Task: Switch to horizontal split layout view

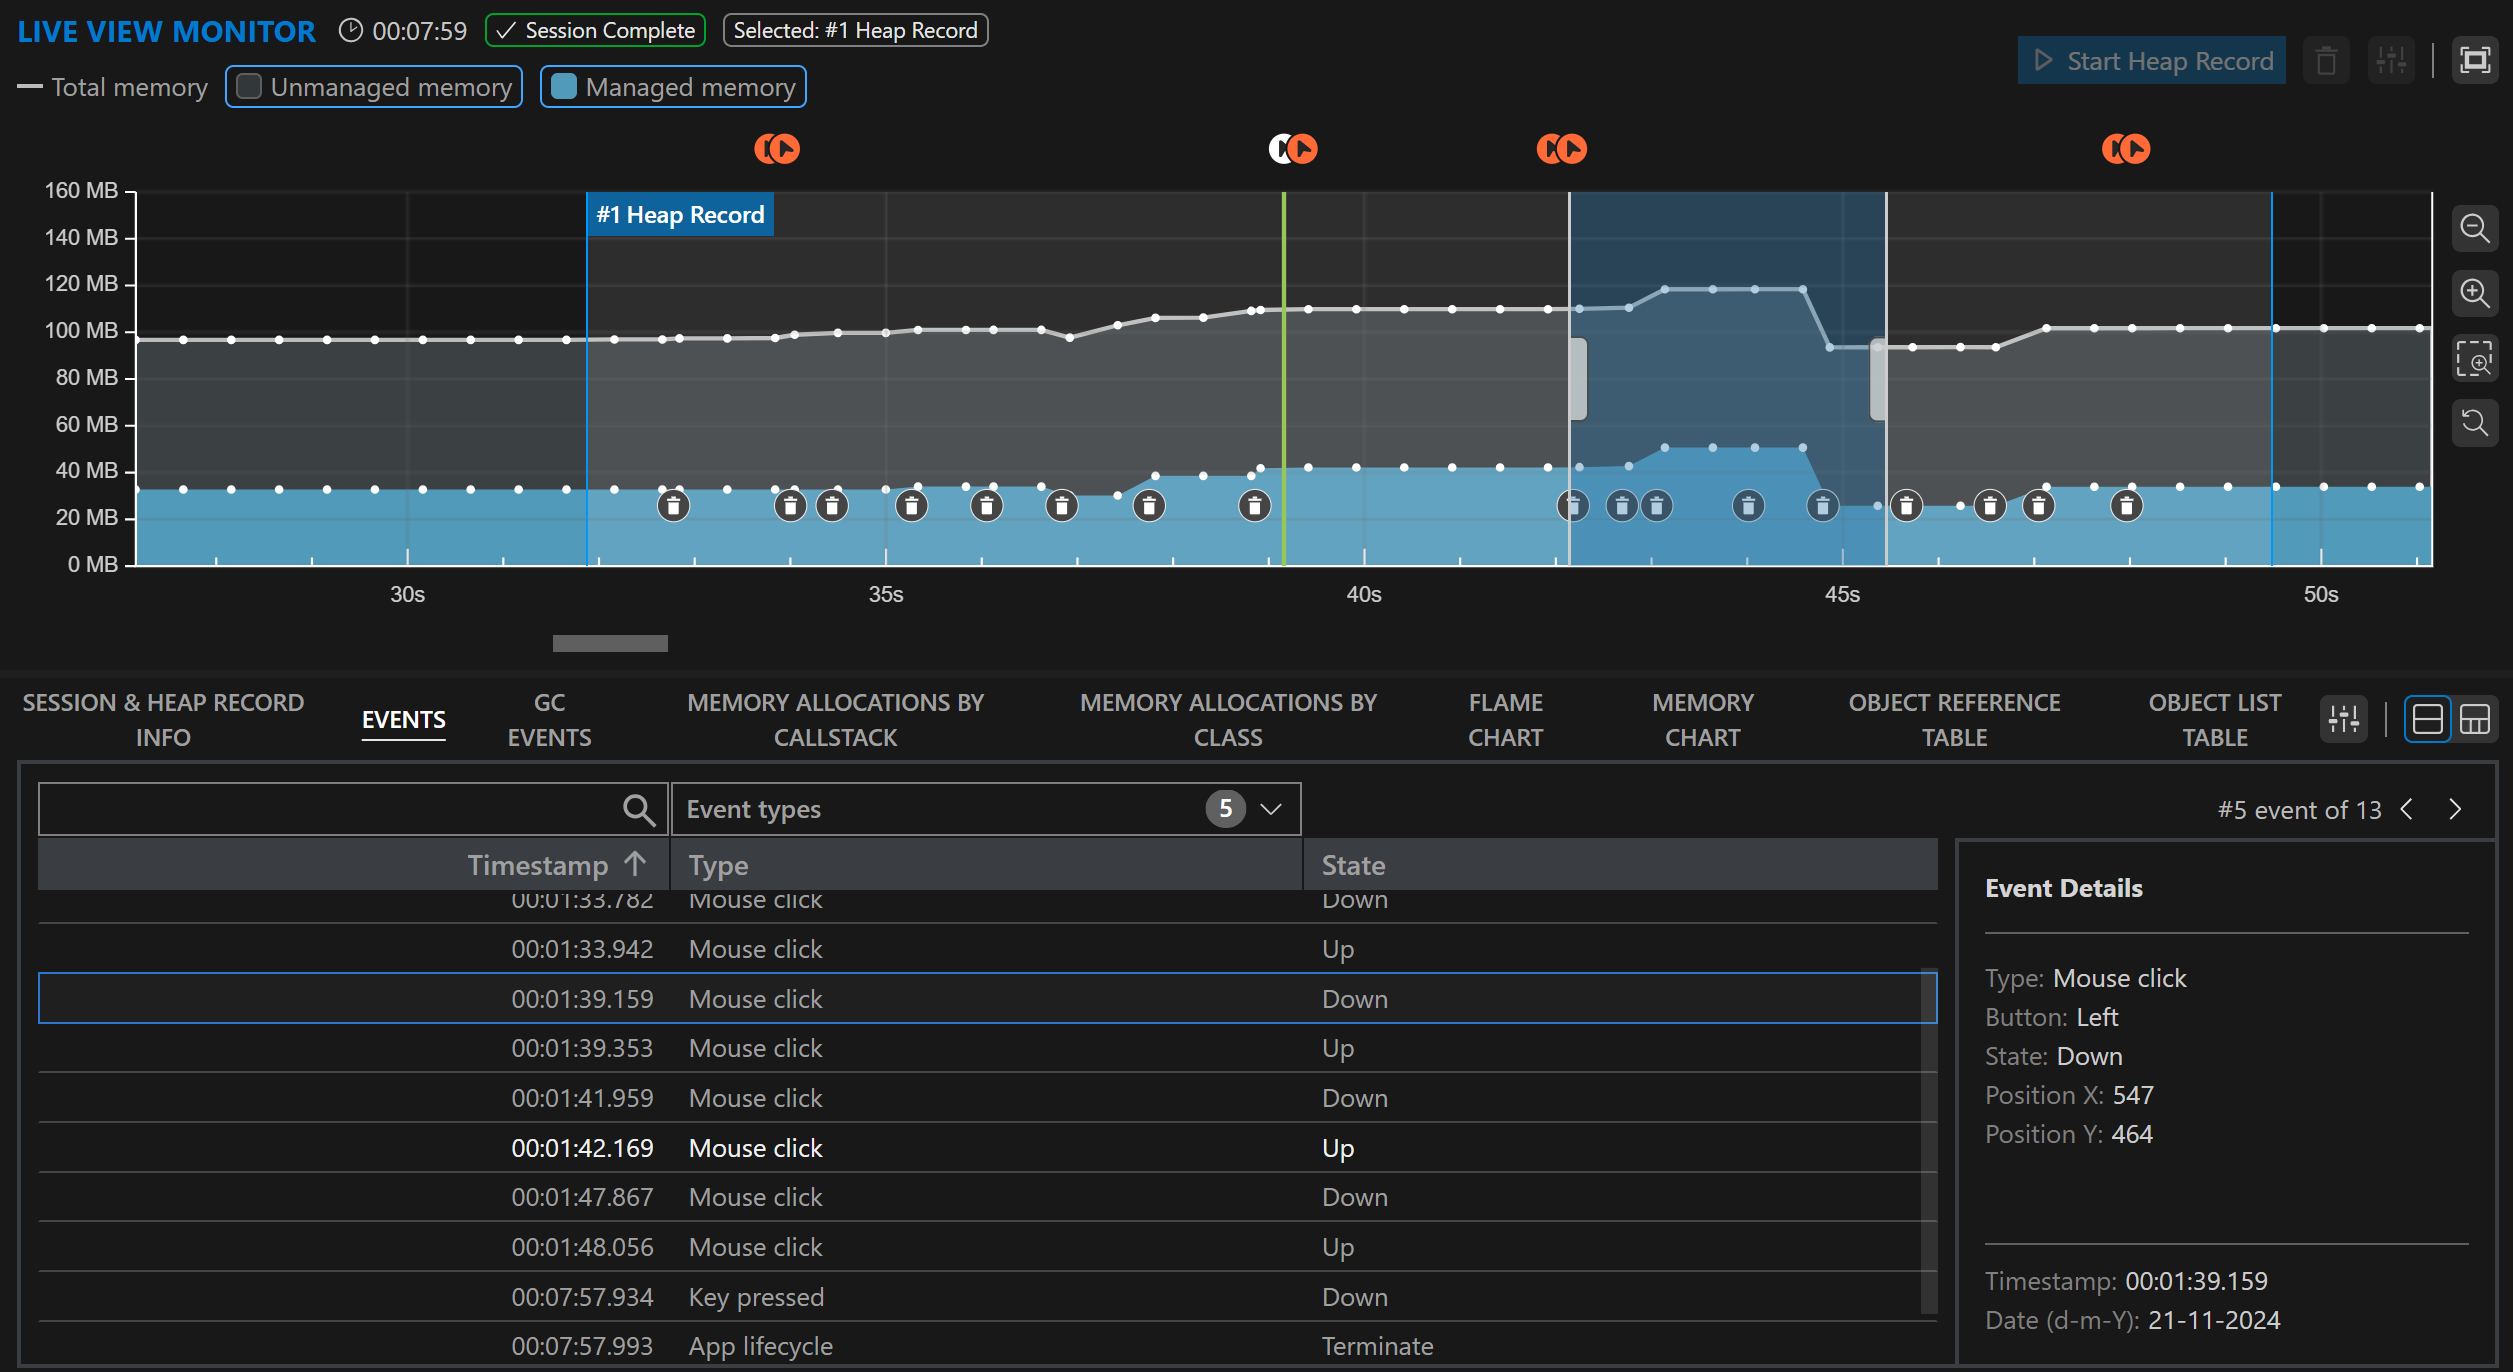Action: (2427, 719)
